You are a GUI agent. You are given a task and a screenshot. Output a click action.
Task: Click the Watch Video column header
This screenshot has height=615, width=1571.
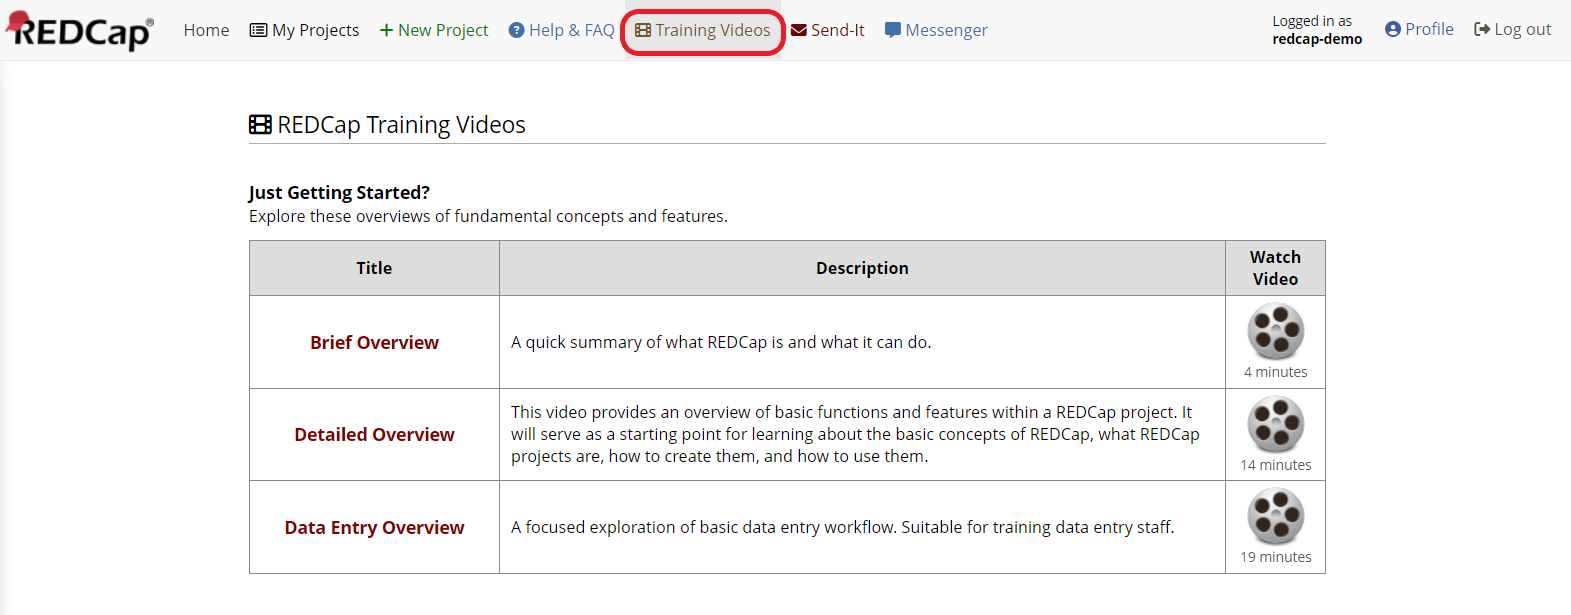(1275, 268)
